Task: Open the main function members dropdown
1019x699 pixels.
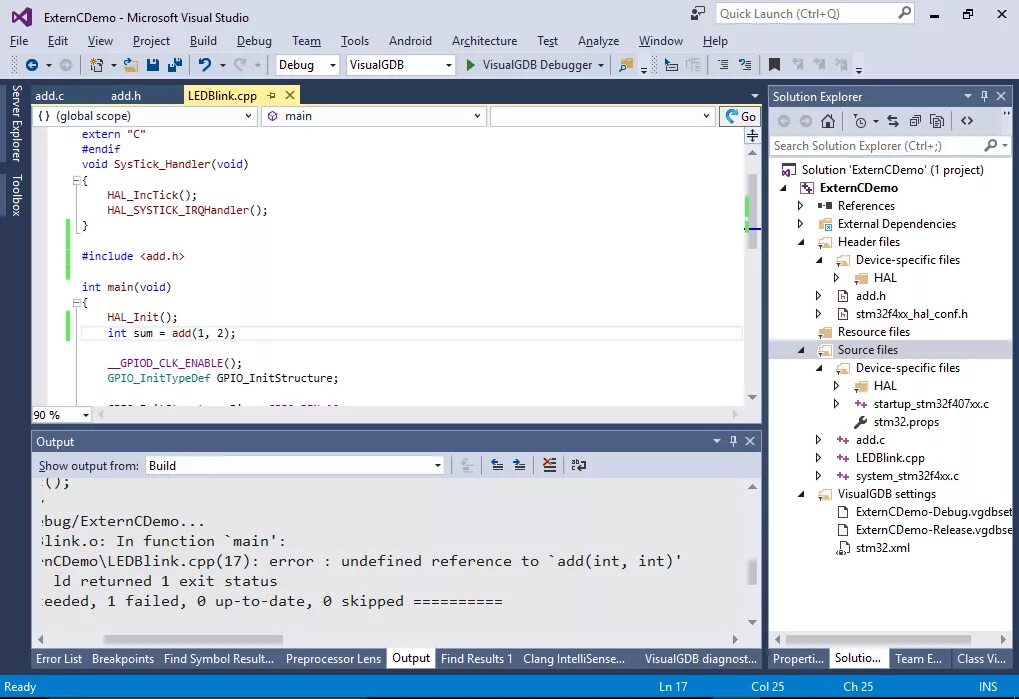Action: (x=374, y=116)
